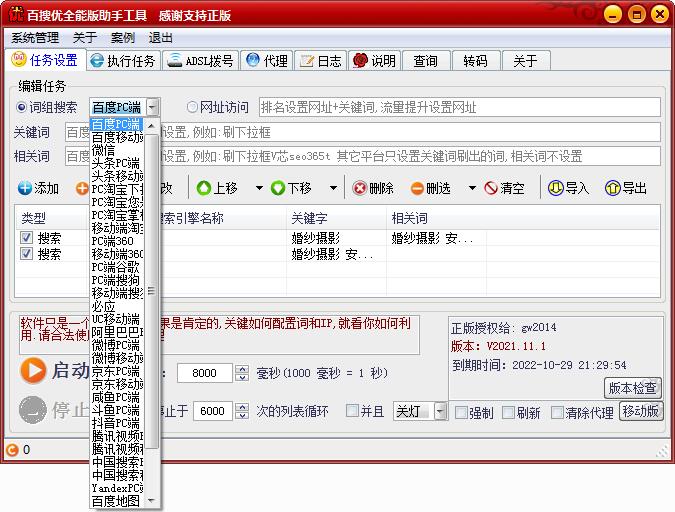Image resolution: width=675 pixels, height=512 pixels.
Task: Click the 关于 menu in menu bar
Action: tap(85, 38)
